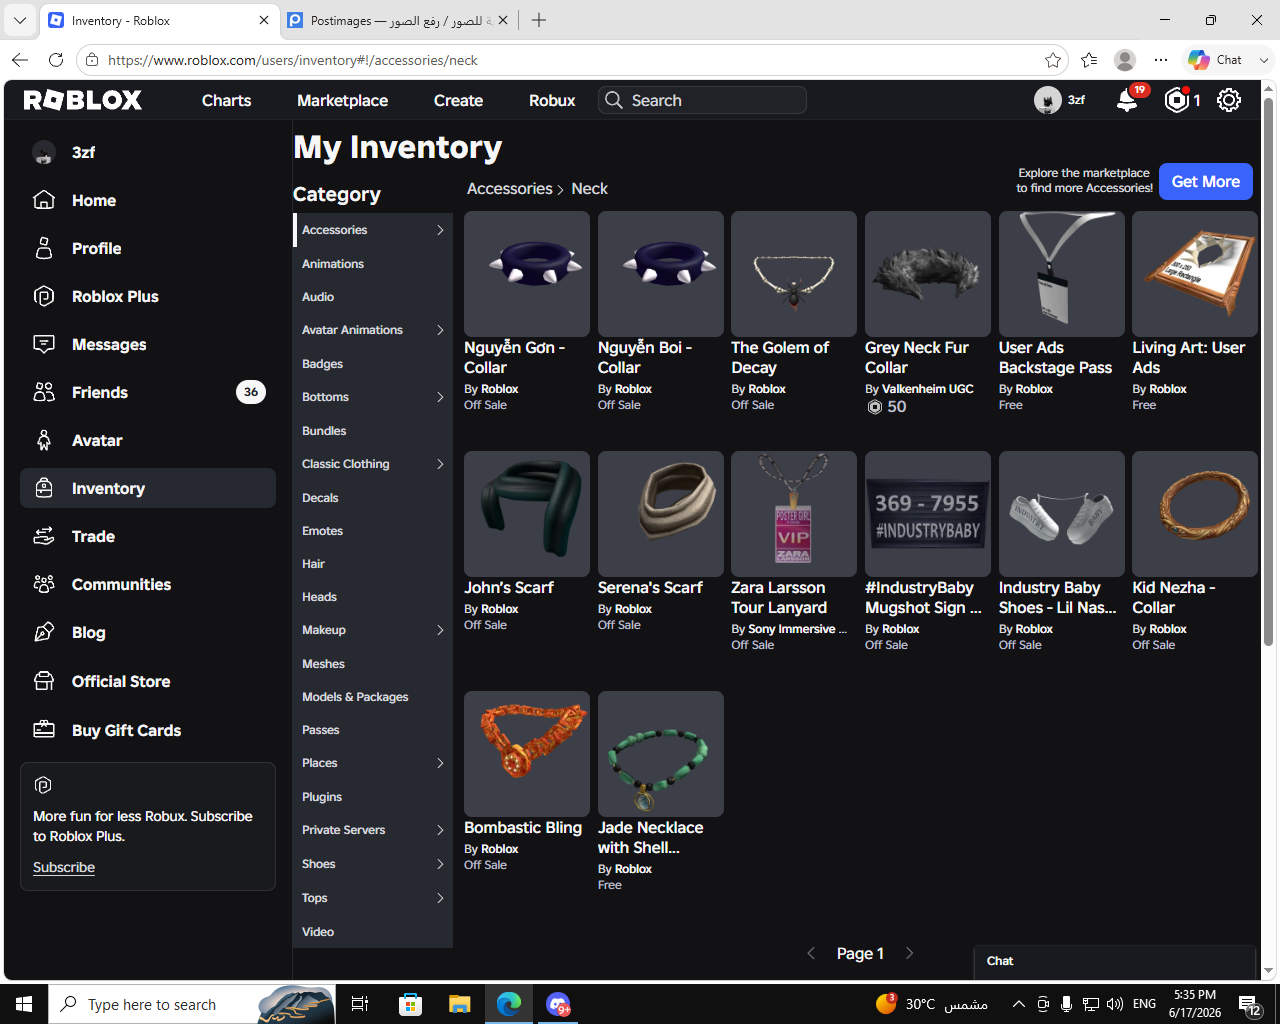Open the Charts menu
1280x1024 pixels.
point(227,100)
